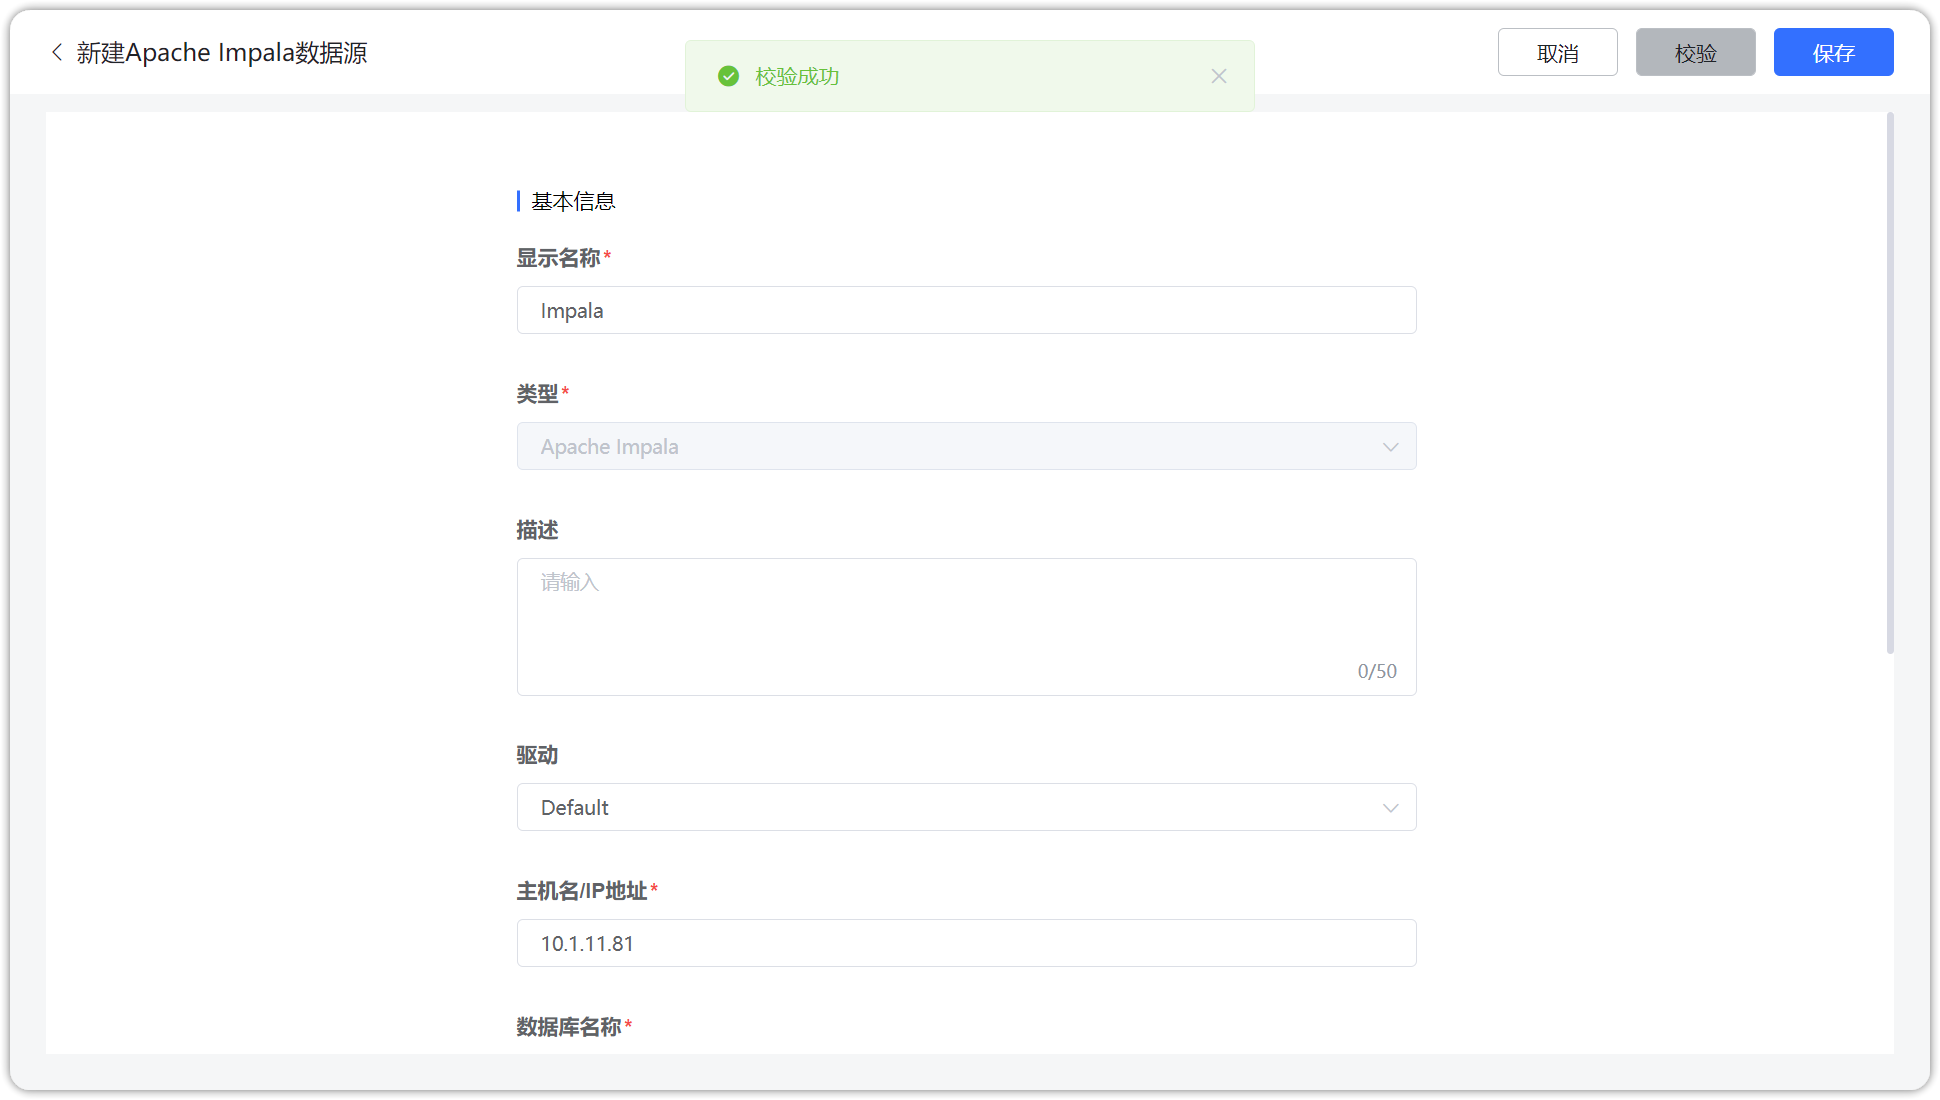The width and height of the screenshot is (1940, 1100).
Task: Click the 取消 button
Action: pyautogui.click(x=1557, y=52)
